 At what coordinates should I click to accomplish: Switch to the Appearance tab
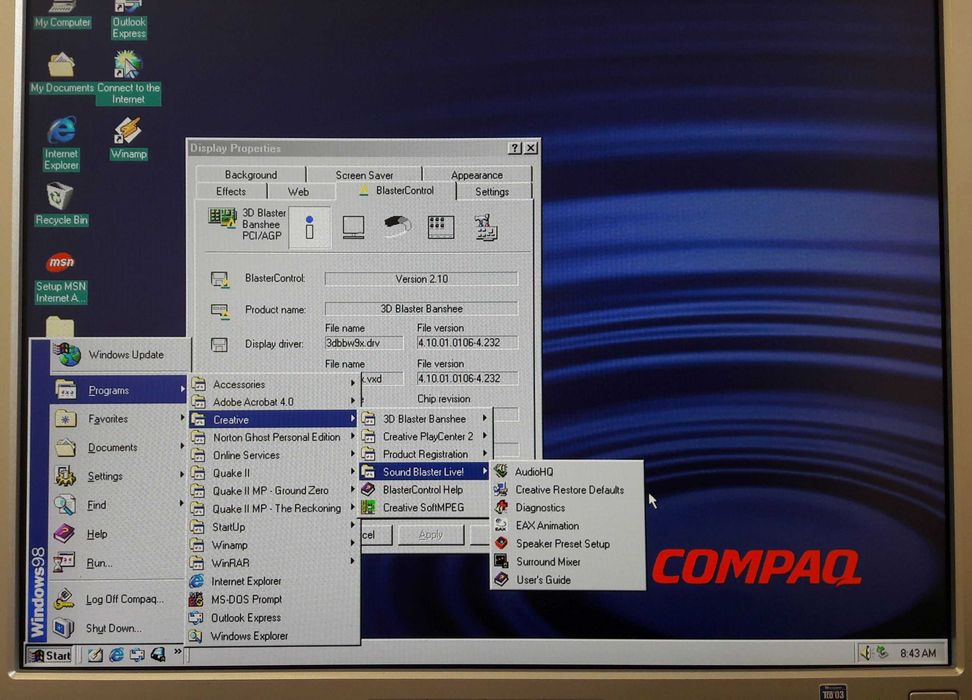(477, 175)
